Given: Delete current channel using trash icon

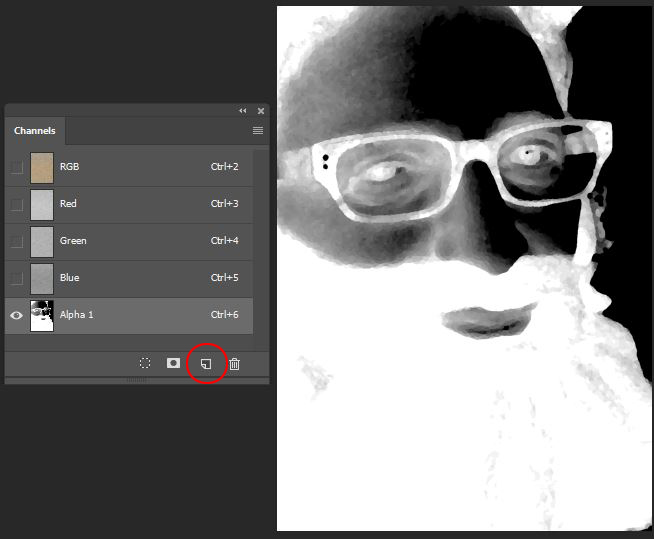Looking at the screenshot, I should tap(234, 364).
